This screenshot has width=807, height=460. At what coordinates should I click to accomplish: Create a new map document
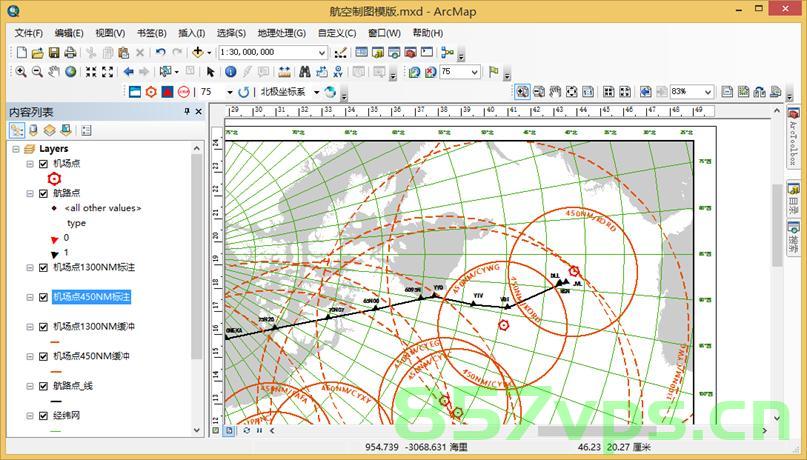tap(22, 52)
